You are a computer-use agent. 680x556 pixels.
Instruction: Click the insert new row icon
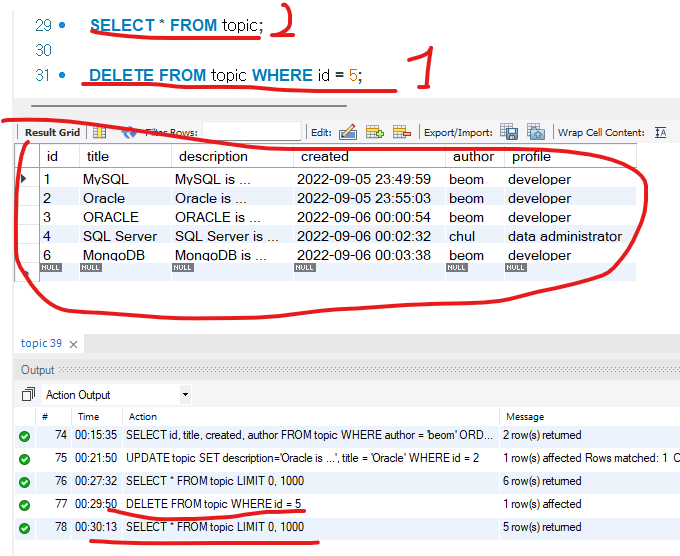point(374,132)
